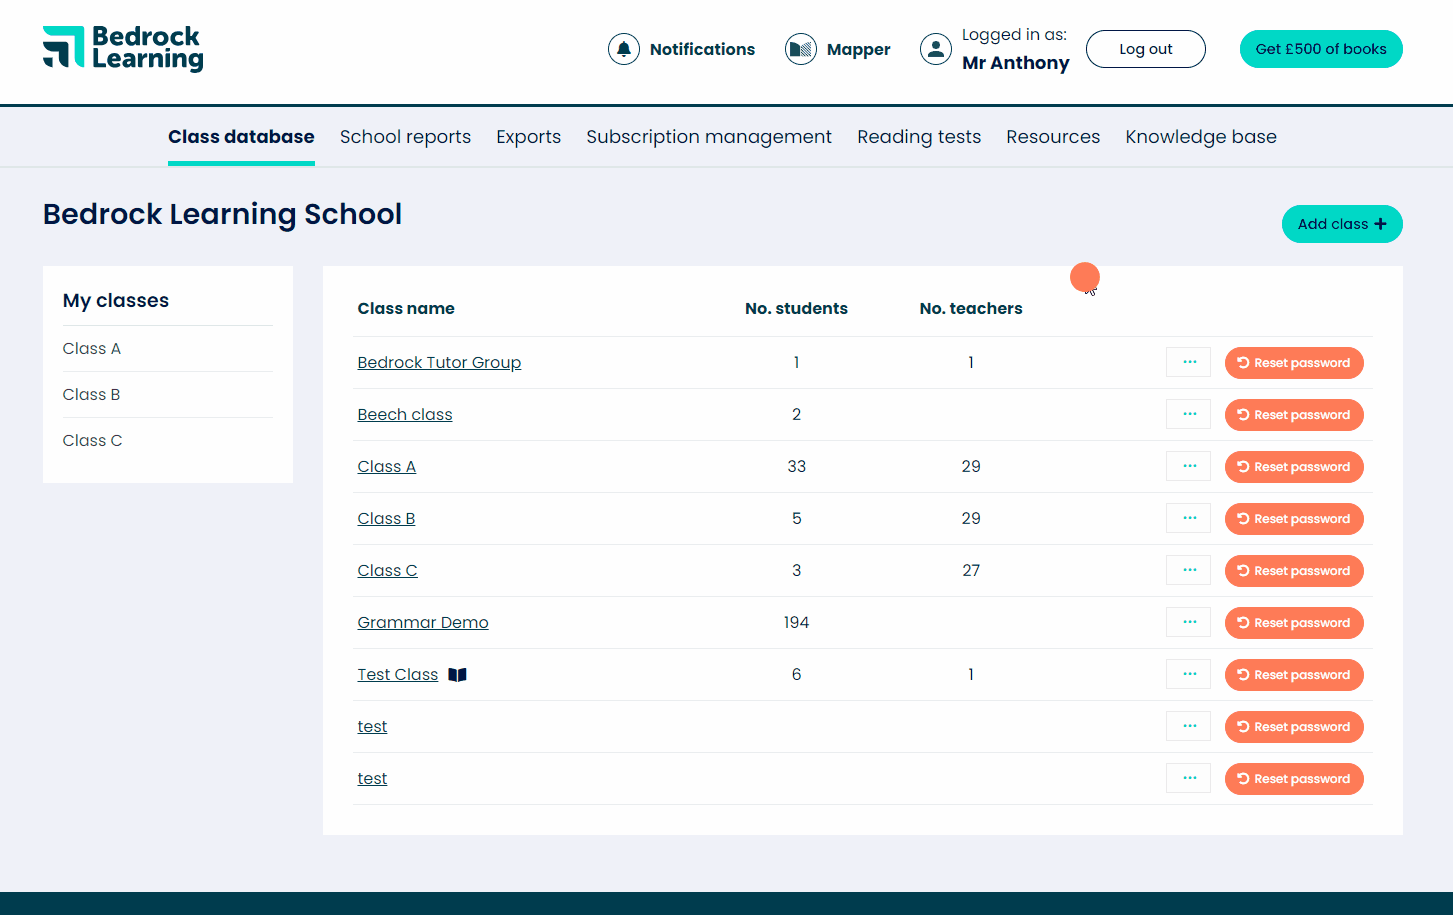This screenshot has height=915, width=1453.
Task: Open the Mapper book icon
Action: (x=801, y=49)
